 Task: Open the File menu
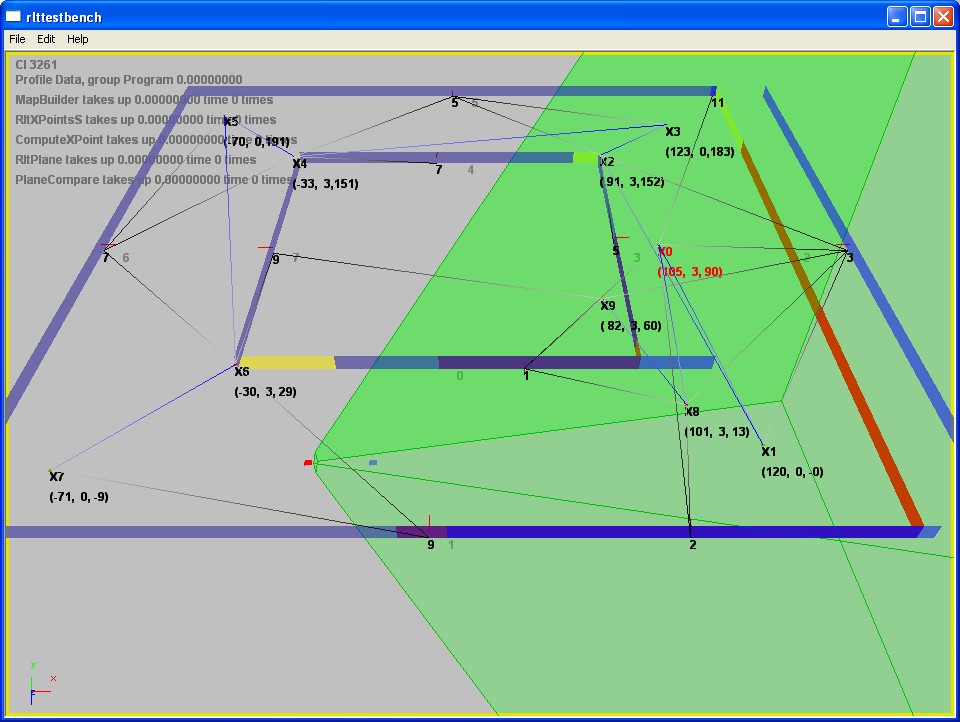coord(17,39)
